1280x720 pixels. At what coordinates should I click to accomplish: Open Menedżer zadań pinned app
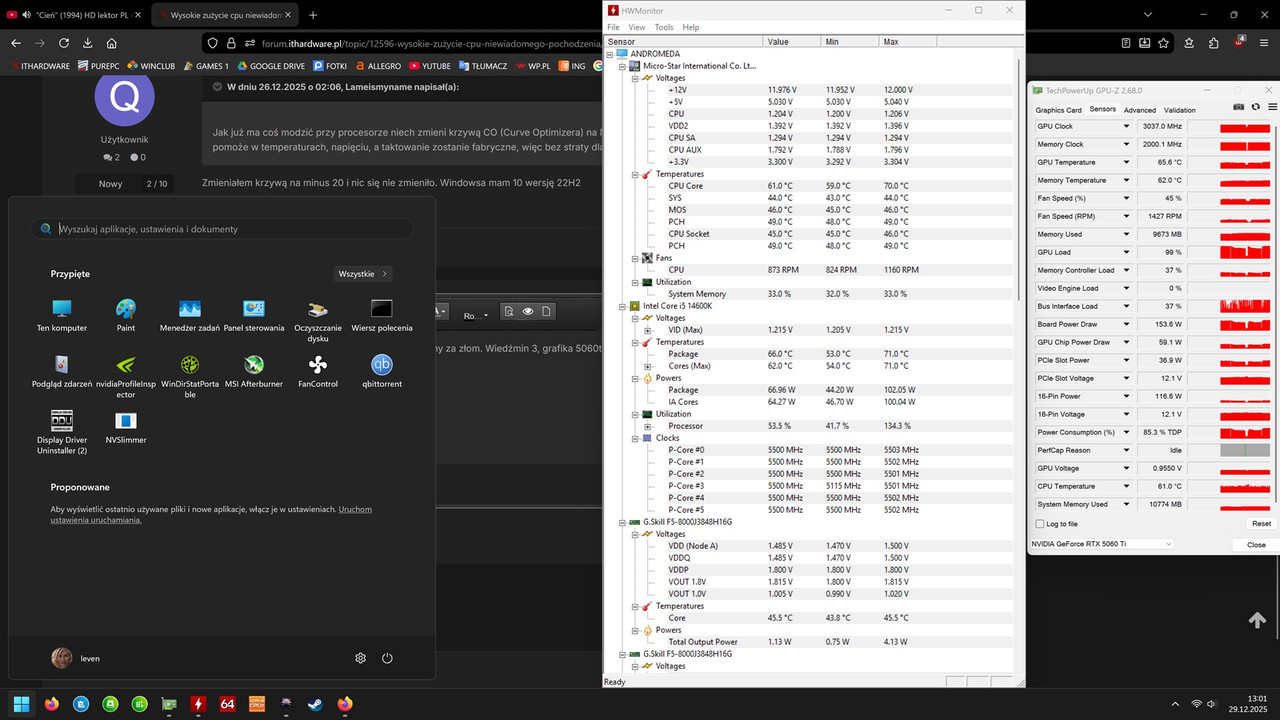[x=190, y=316]
